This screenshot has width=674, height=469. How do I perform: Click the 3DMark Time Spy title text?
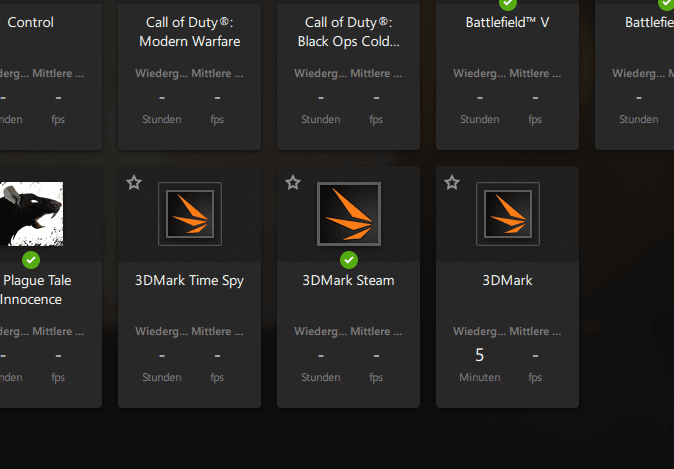(190, 281)
